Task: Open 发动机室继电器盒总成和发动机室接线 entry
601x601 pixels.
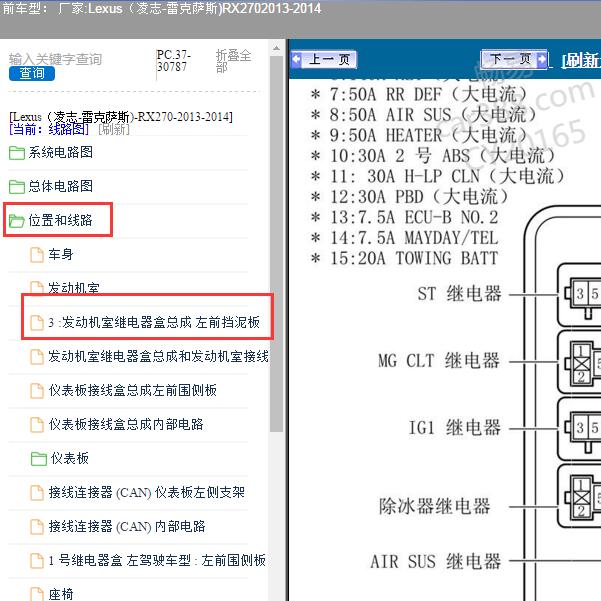Action: click(x=158, y=356)
